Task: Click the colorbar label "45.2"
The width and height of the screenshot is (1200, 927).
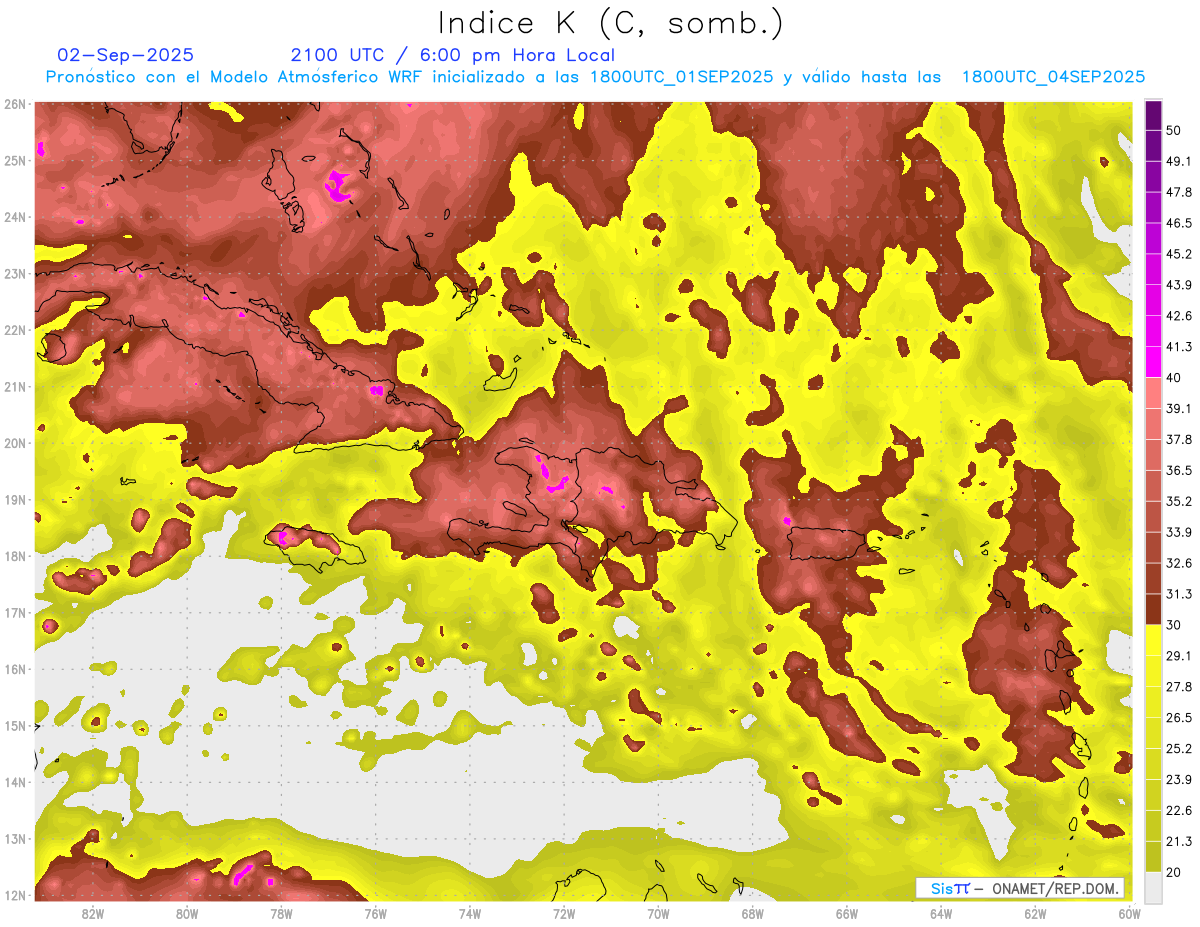Action: coord(1179,254)
